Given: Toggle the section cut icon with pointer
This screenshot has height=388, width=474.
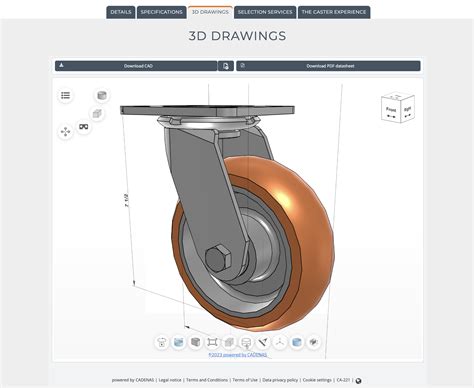Looking at the screenshot, I should [x=246, y=342].
